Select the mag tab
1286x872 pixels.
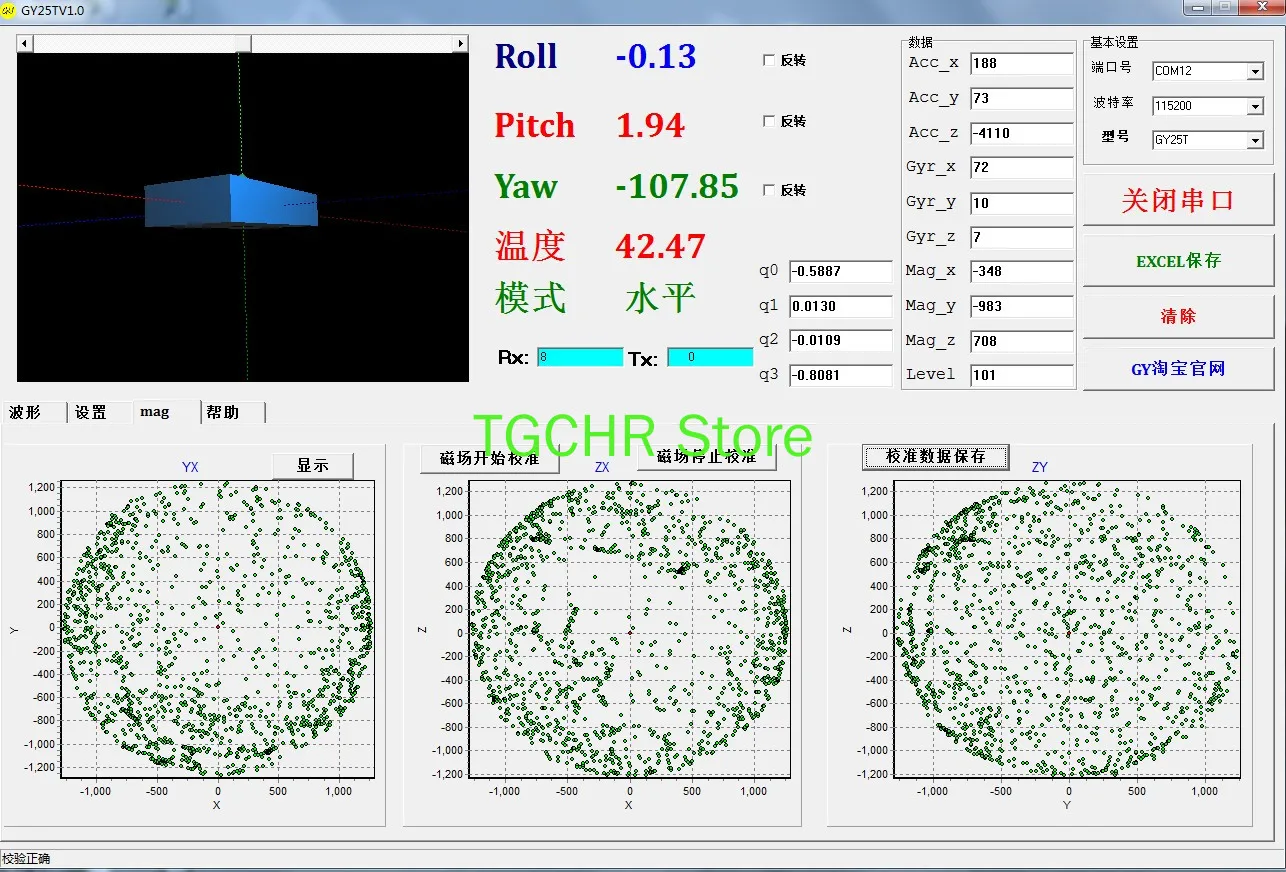click(x=166, y=411)
